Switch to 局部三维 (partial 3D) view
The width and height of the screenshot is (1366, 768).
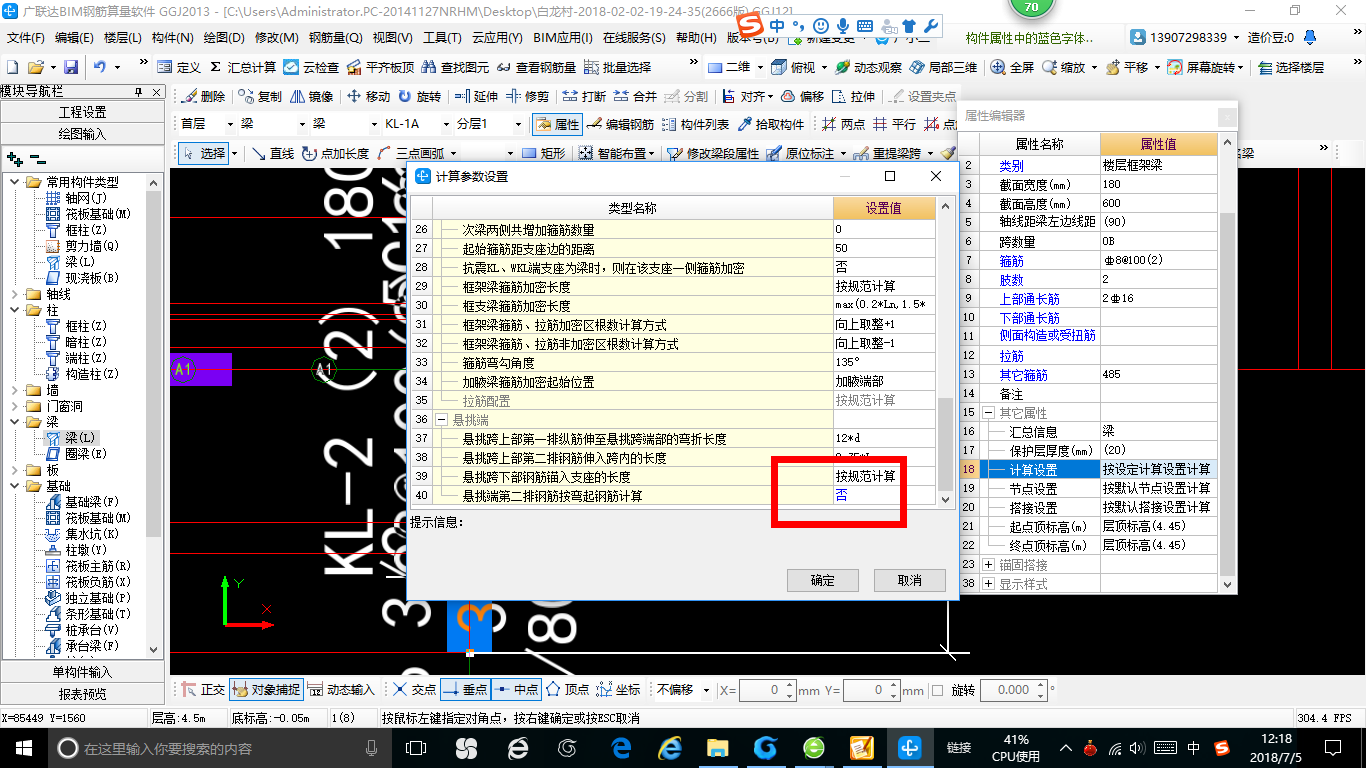(943, 67)
